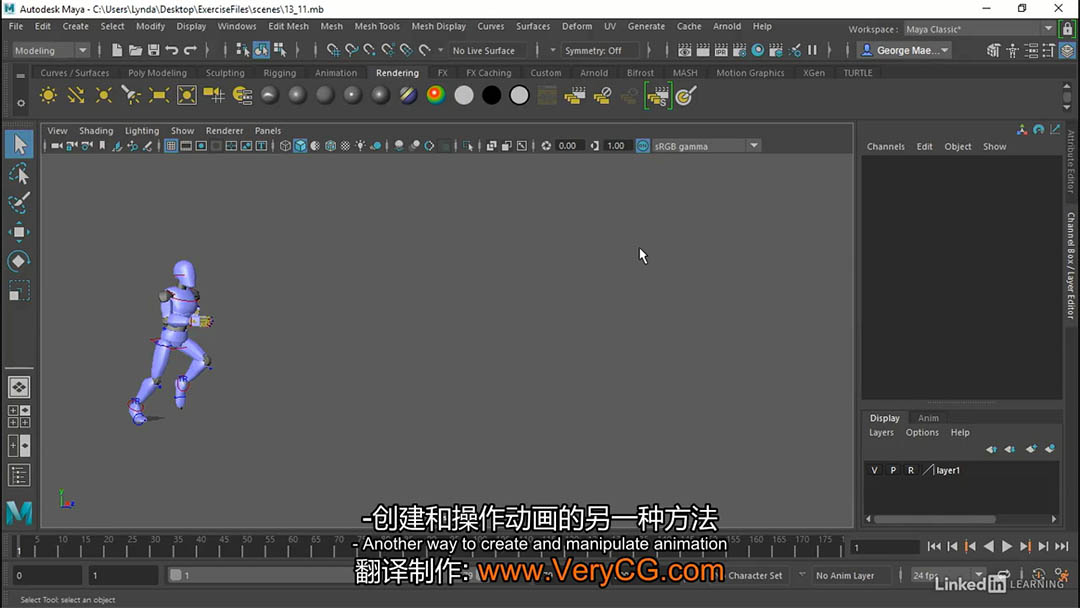Switch to the Rigging shelf tab
This screenshot has width=1080, height=608.
click(x=279, y=73)
